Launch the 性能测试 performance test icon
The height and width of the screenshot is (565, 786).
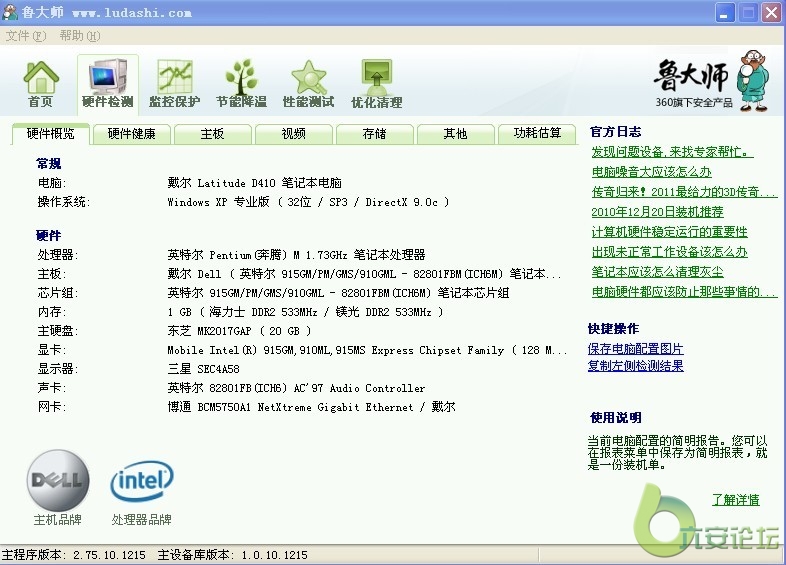308,84
